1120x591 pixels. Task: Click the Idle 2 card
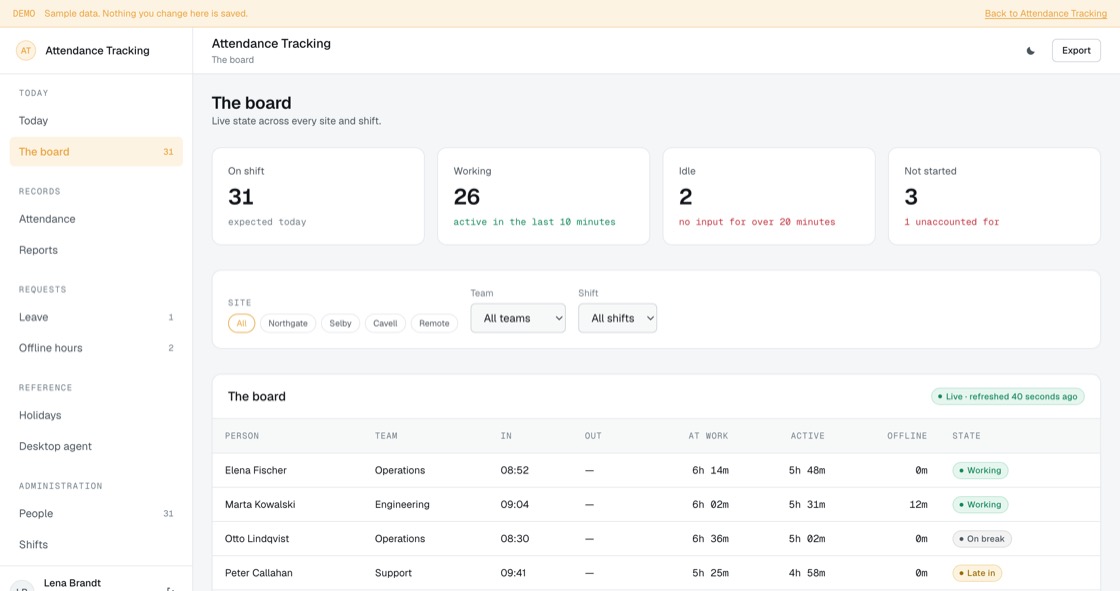(x=769, y=197)
